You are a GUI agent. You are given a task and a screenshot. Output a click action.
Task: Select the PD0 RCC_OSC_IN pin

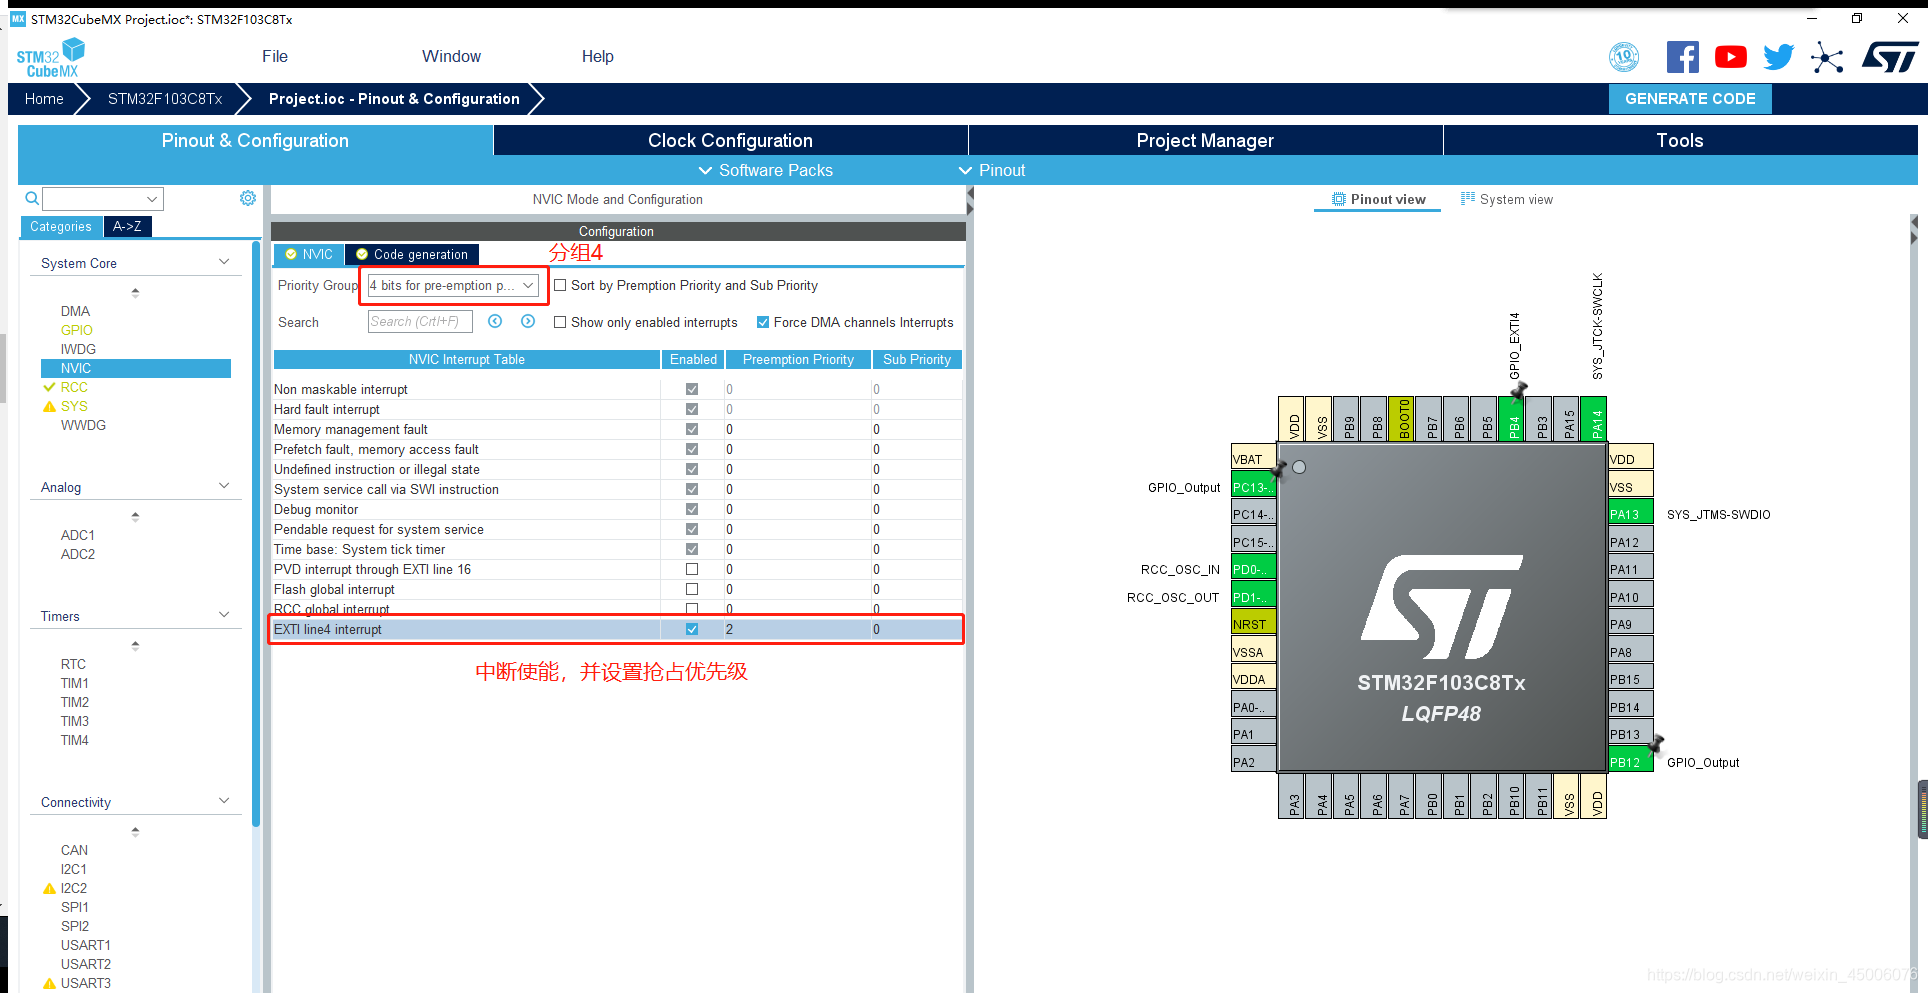1253,569
